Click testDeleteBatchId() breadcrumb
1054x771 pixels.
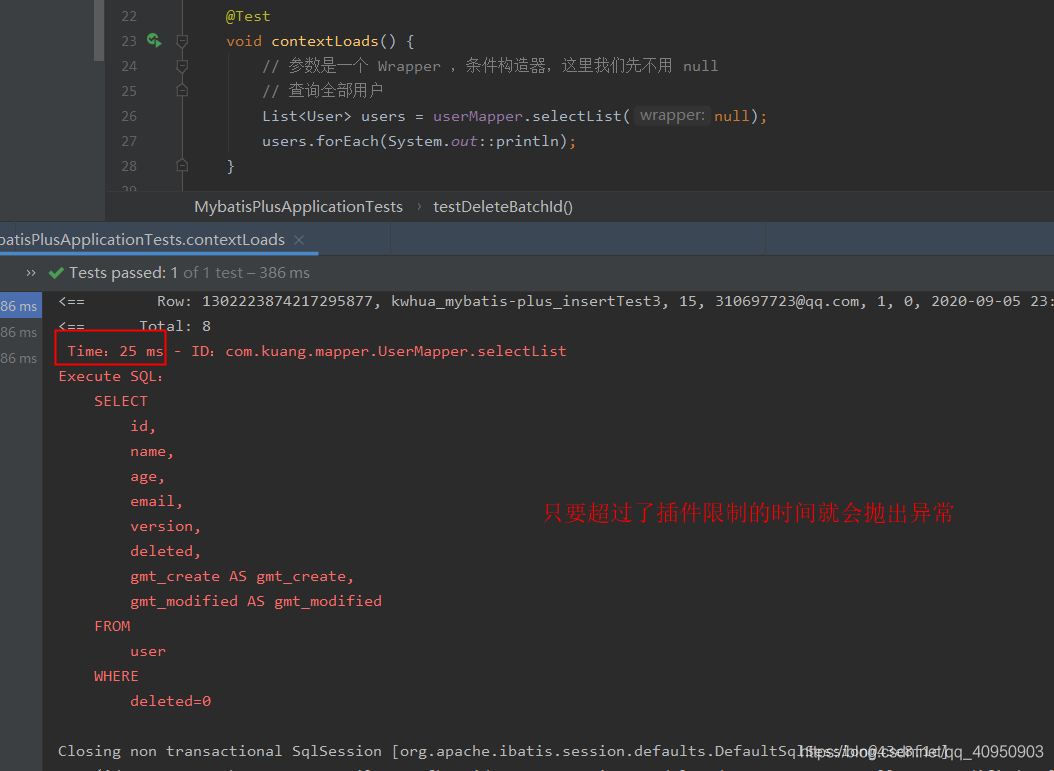pos(503,207)
